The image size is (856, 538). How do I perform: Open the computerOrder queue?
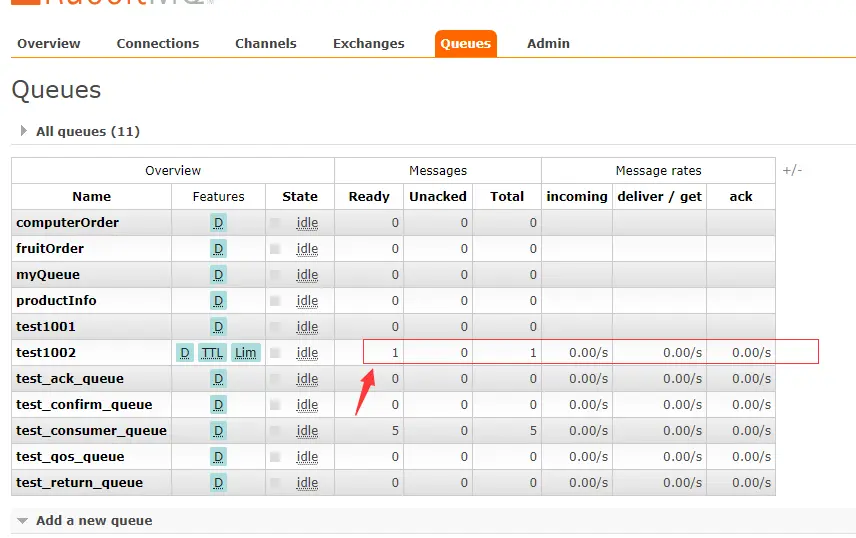point(68,223)
